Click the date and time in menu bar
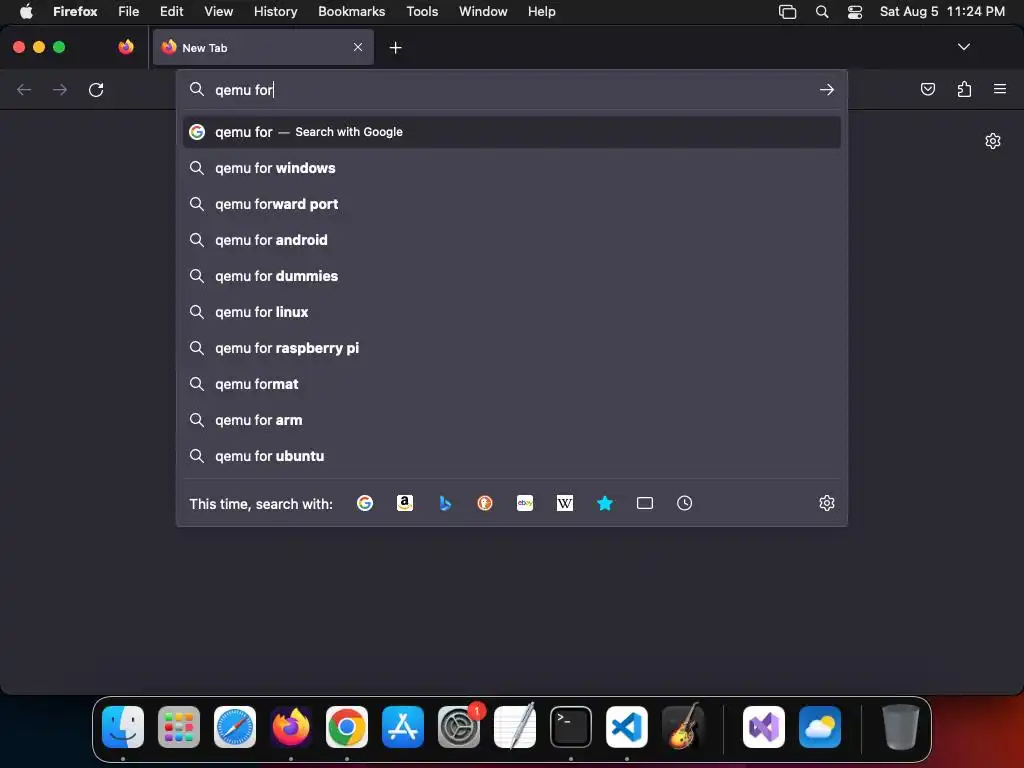1024x768 pixels. click(x=942, y=12)
